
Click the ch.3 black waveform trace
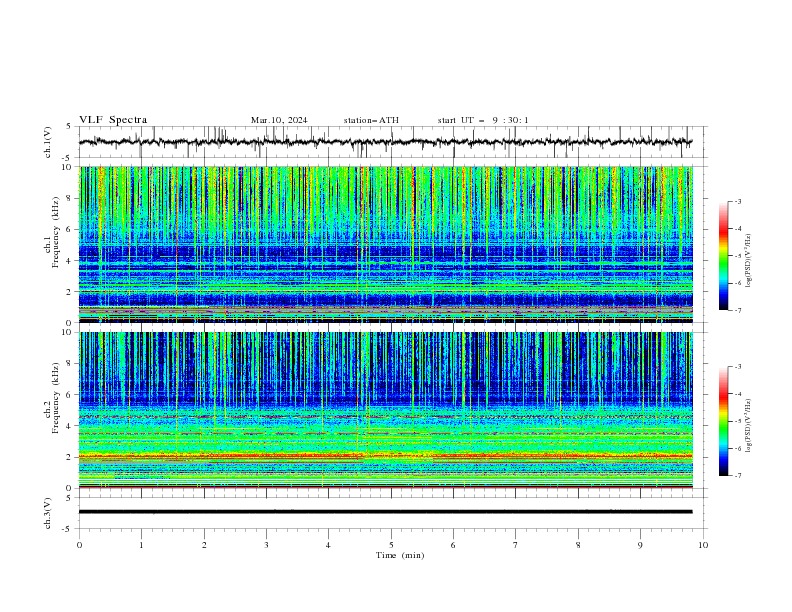[x=385, y=512]
